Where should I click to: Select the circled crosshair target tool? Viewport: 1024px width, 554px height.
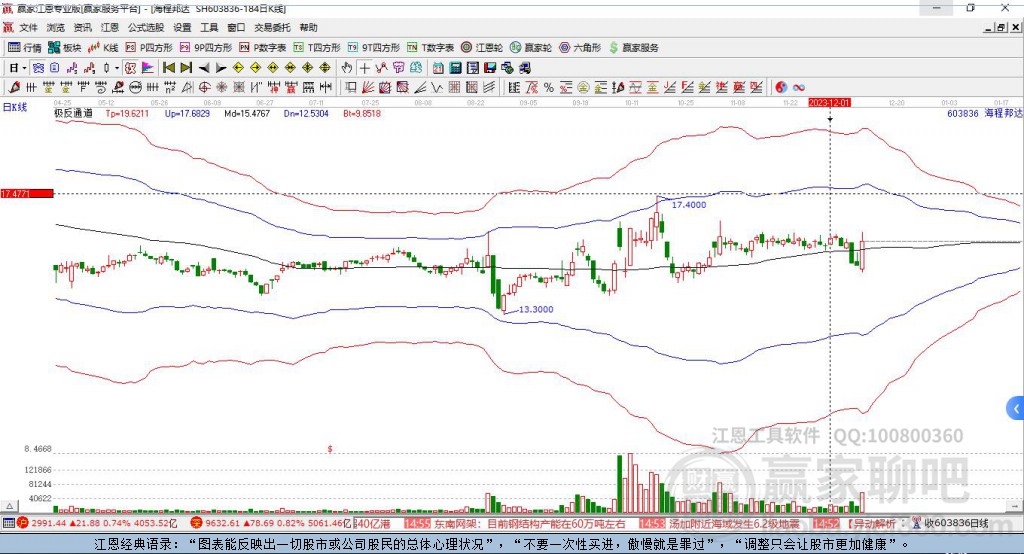204,88
